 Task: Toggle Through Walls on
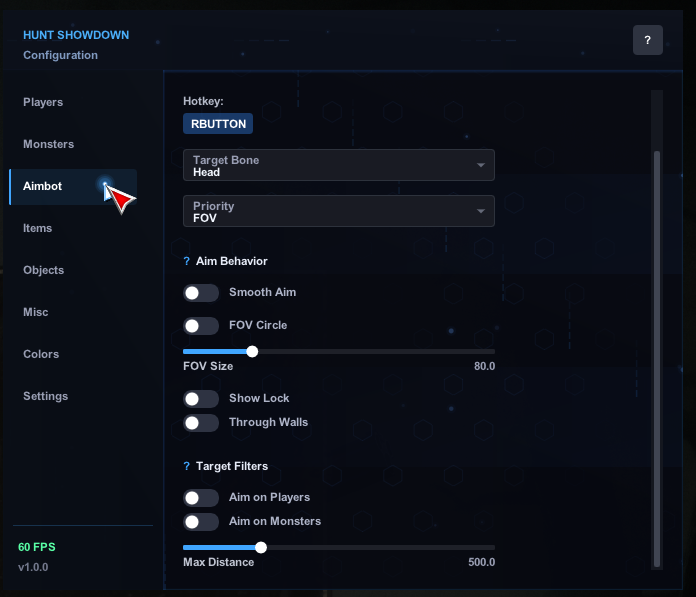tap(201, 423)
